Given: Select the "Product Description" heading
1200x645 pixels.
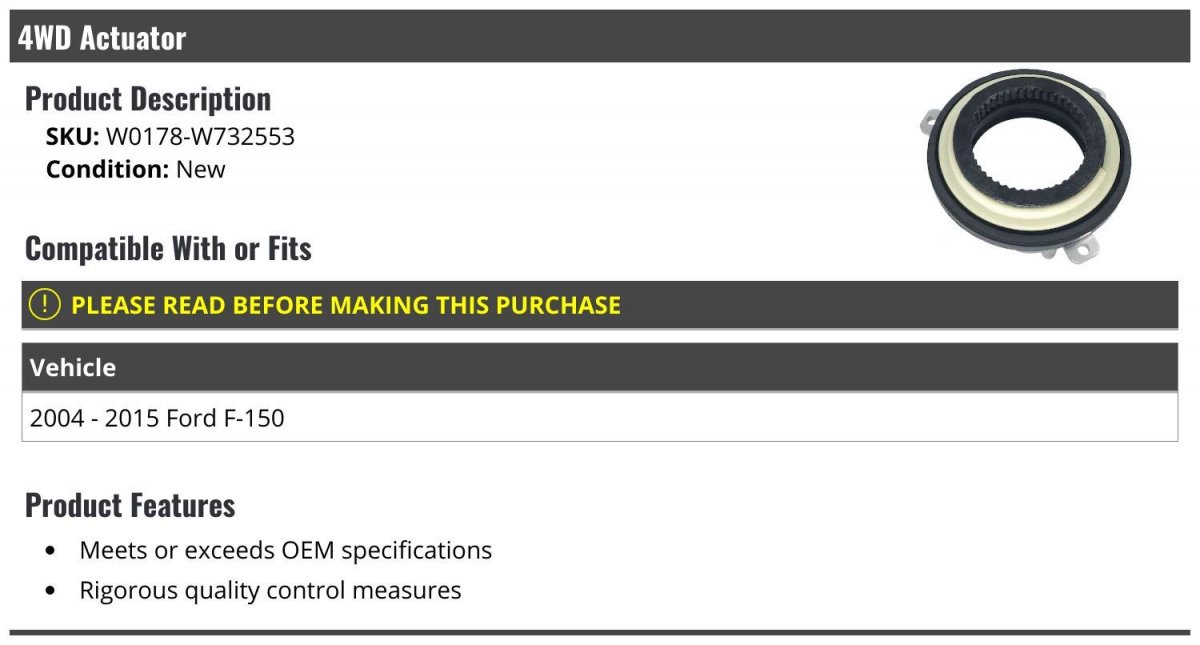Looking at the screenshot, I should pos(148,99).
